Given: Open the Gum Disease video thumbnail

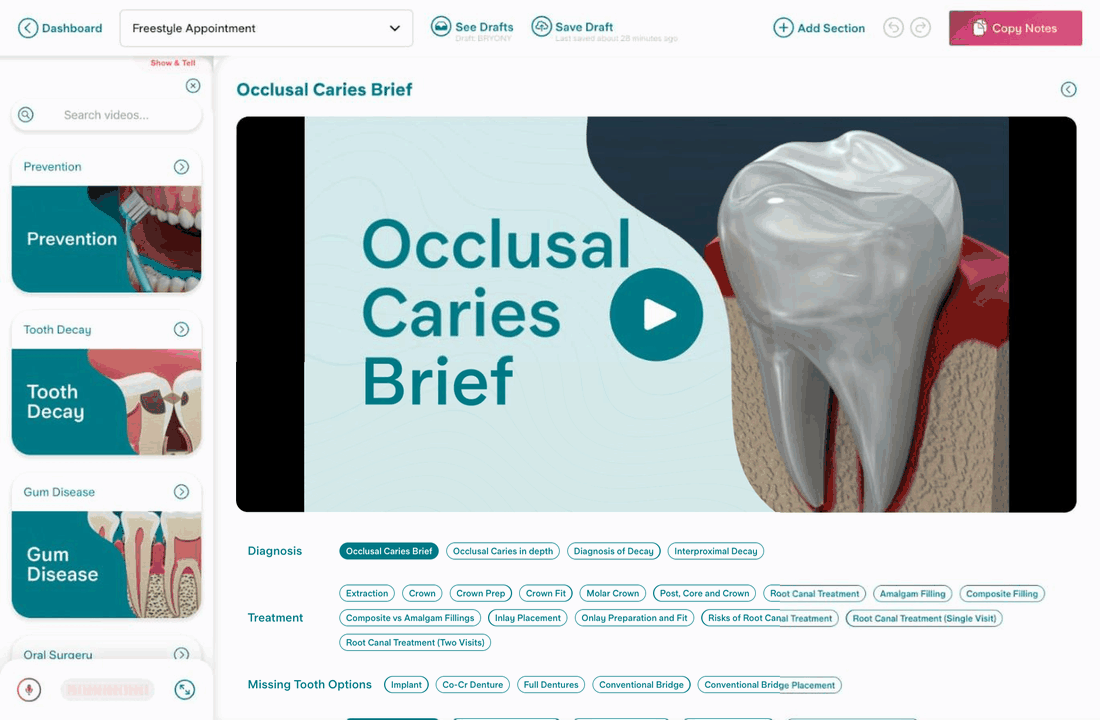Looking at the screenshot, I should [107, 564].
